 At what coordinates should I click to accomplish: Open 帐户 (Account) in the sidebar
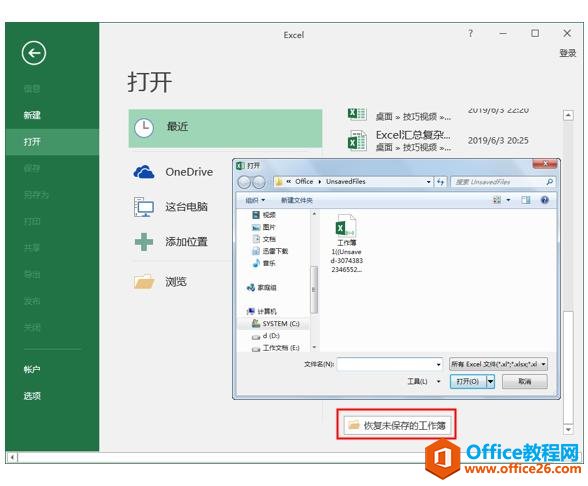32,369
